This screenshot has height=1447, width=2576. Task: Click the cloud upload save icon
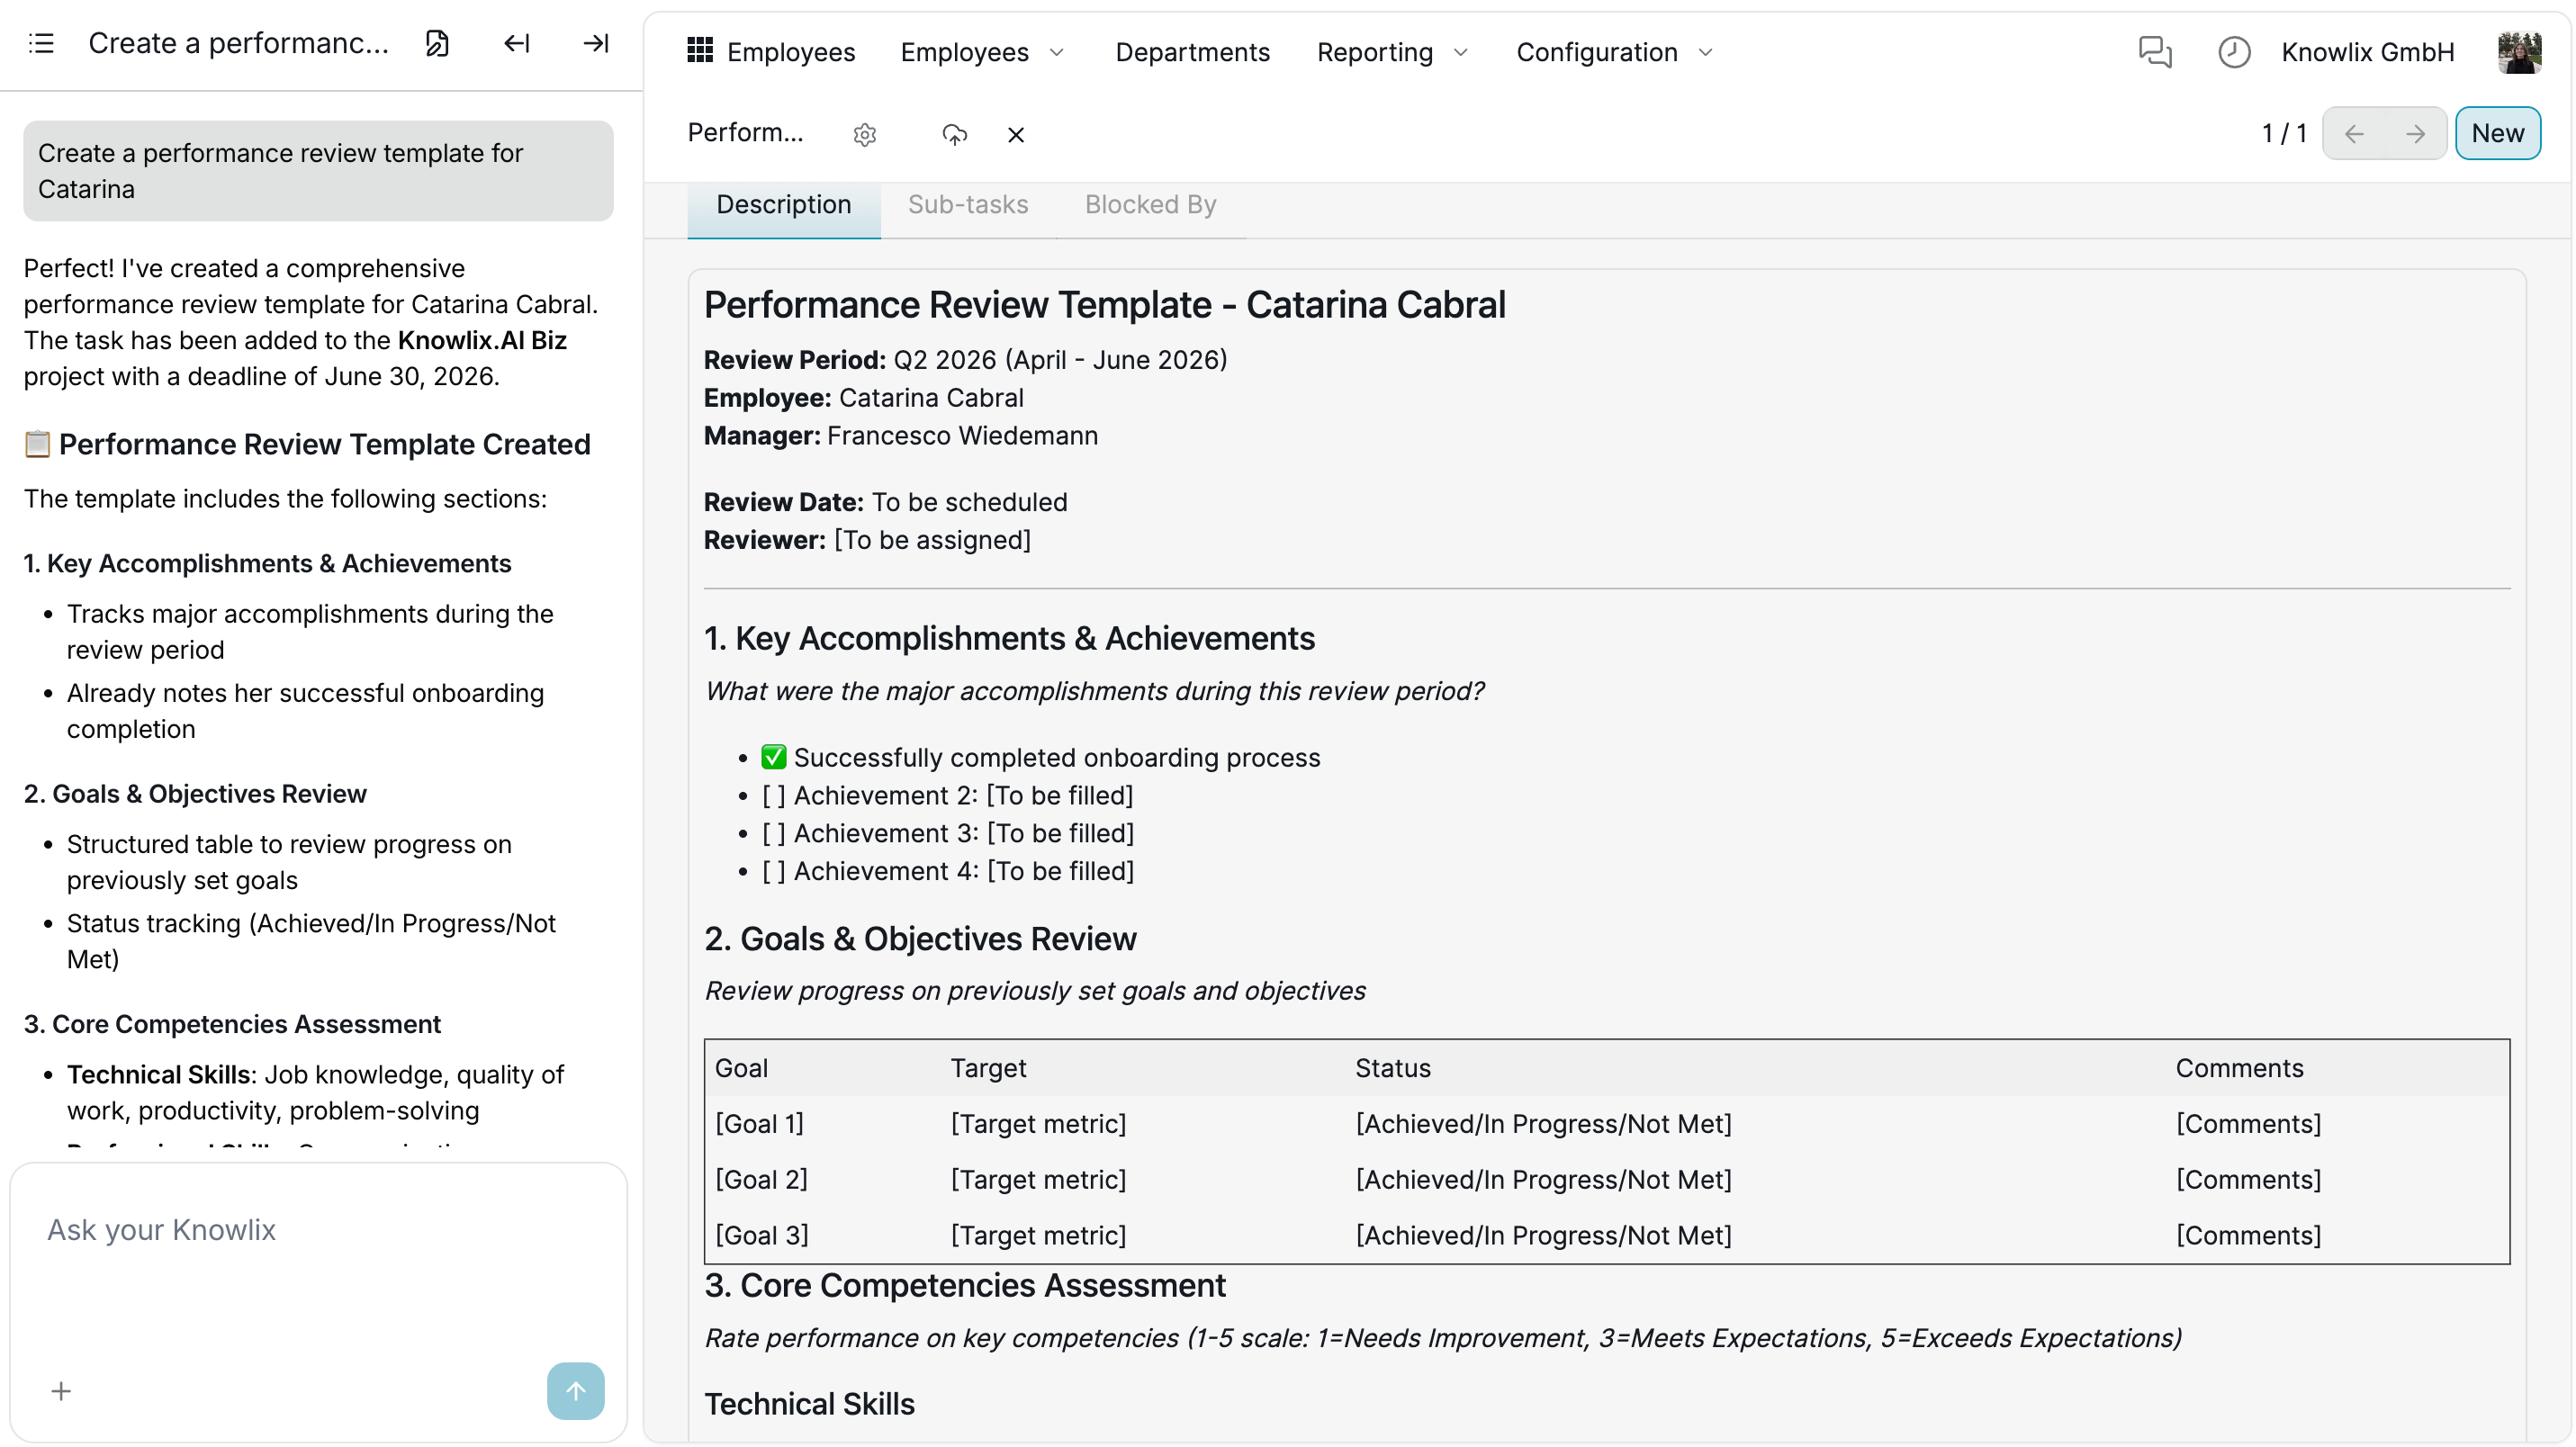click(954, 134)
